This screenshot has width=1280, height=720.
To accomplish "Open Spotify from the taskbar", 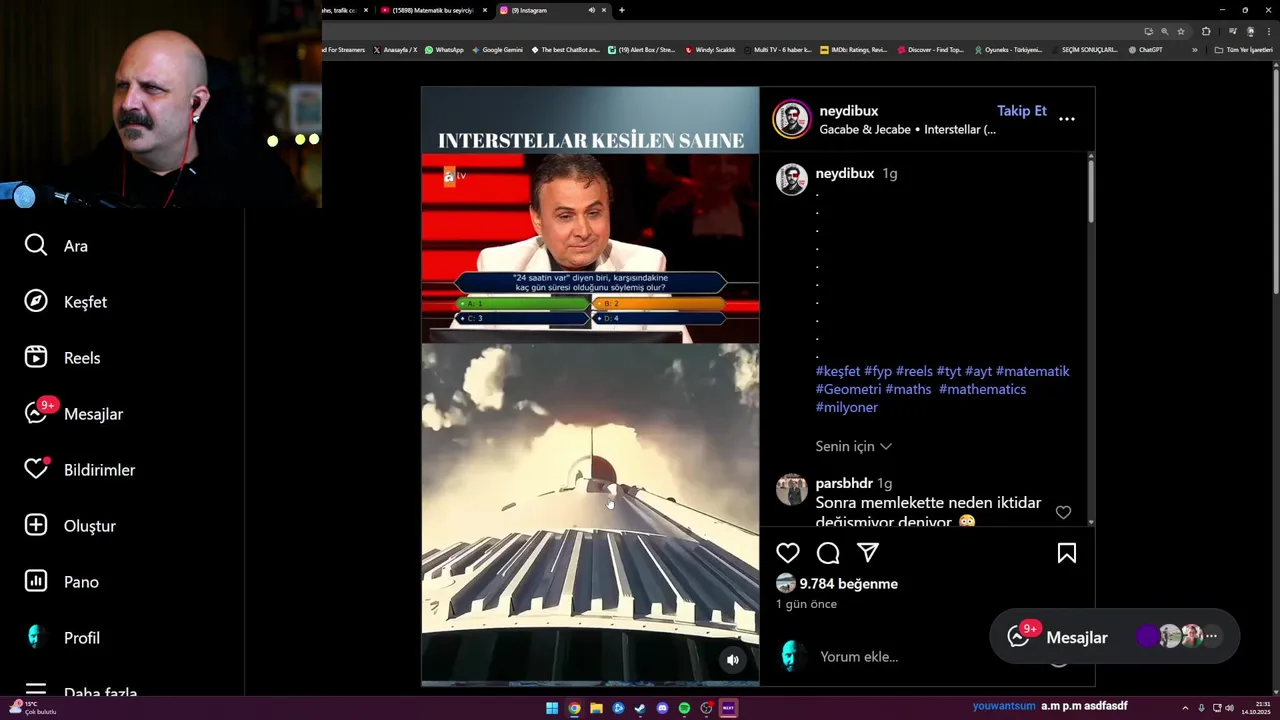I will 684,708.
